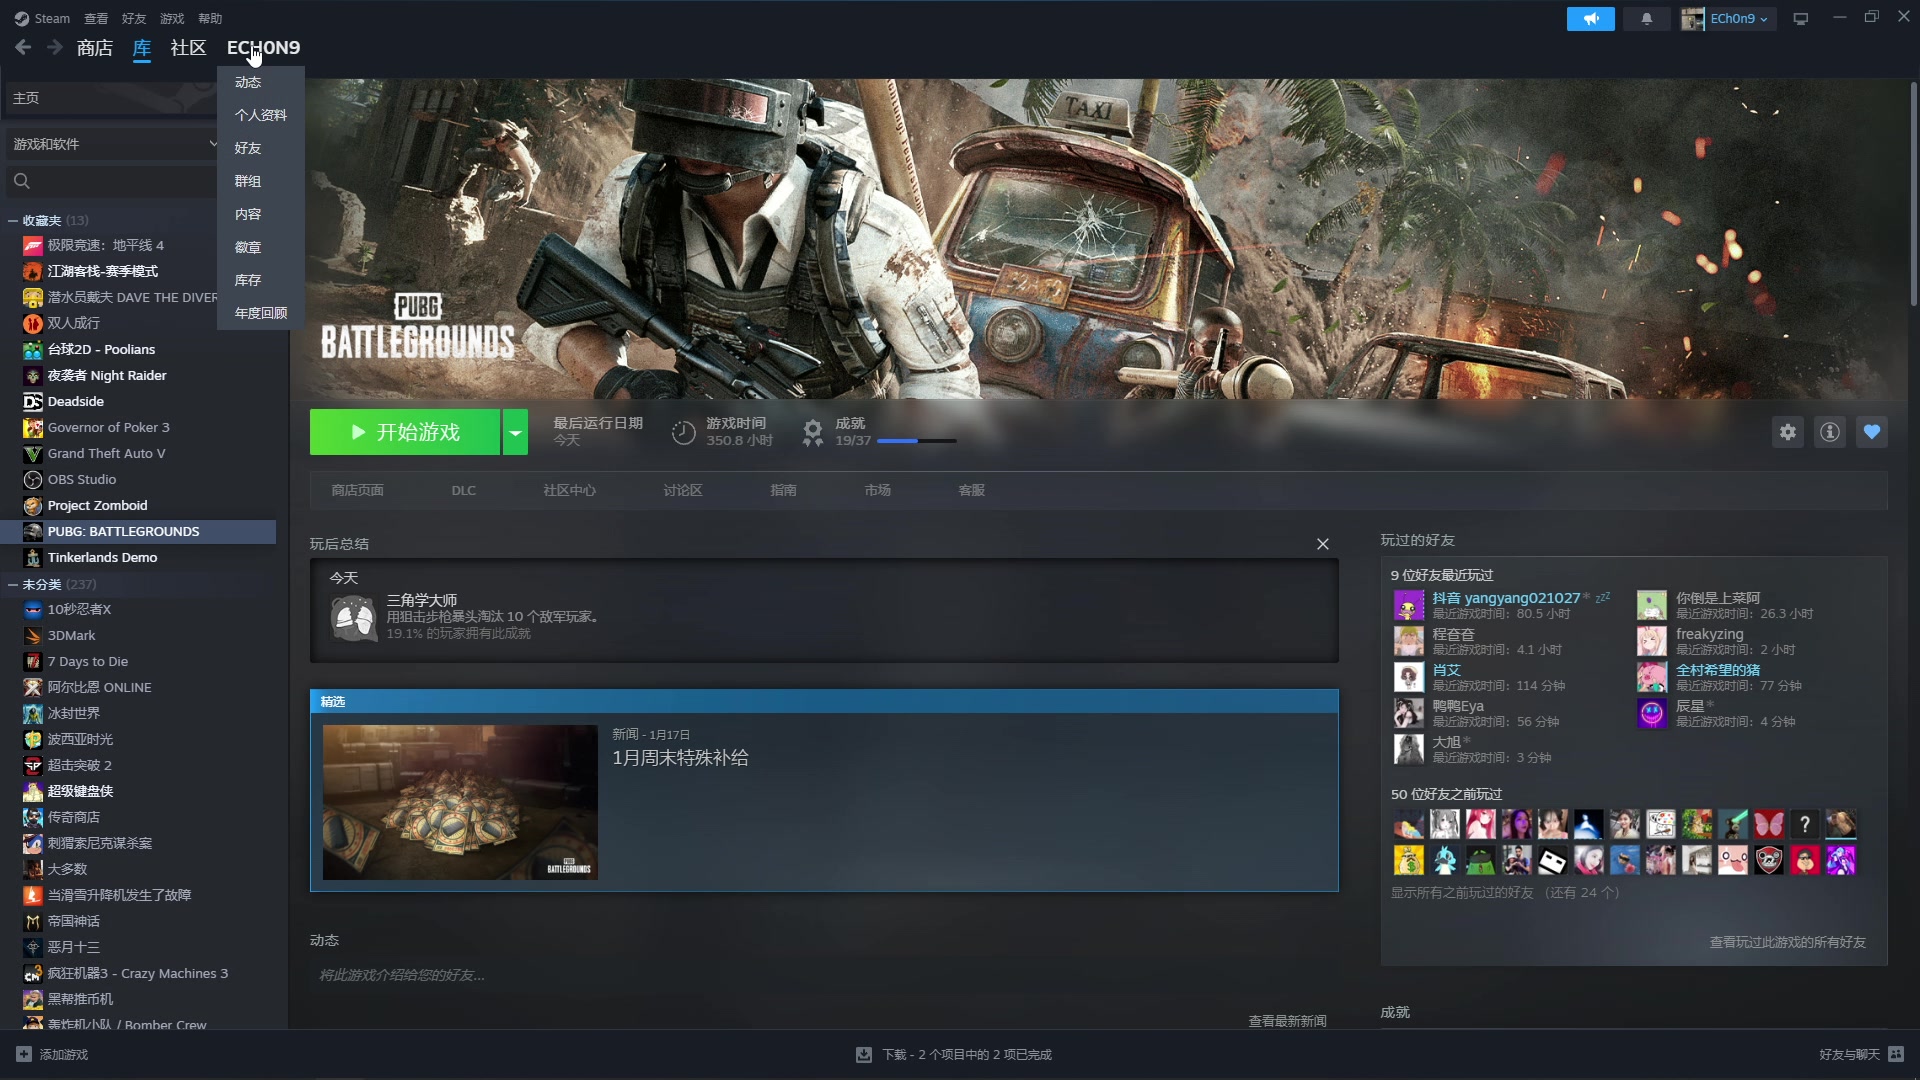Viewport: 1920px width, 1080px height.
Task: Open the announcements megaphone button
Action: click(x=1590, y=18)
